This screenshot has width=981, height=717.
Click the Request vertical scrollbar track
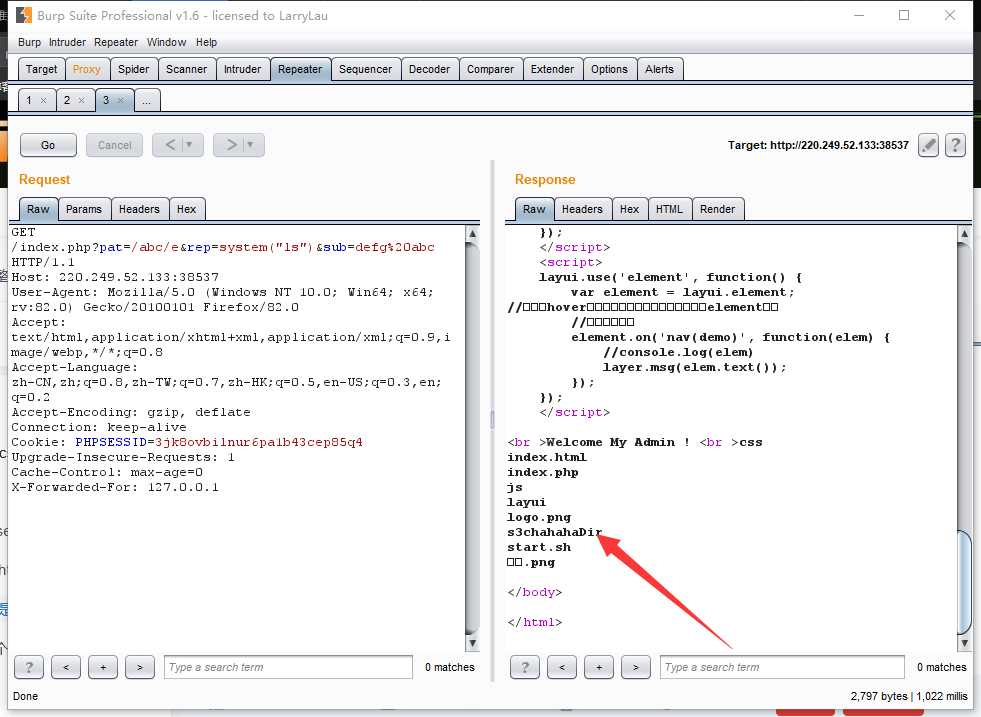point(472,438)
